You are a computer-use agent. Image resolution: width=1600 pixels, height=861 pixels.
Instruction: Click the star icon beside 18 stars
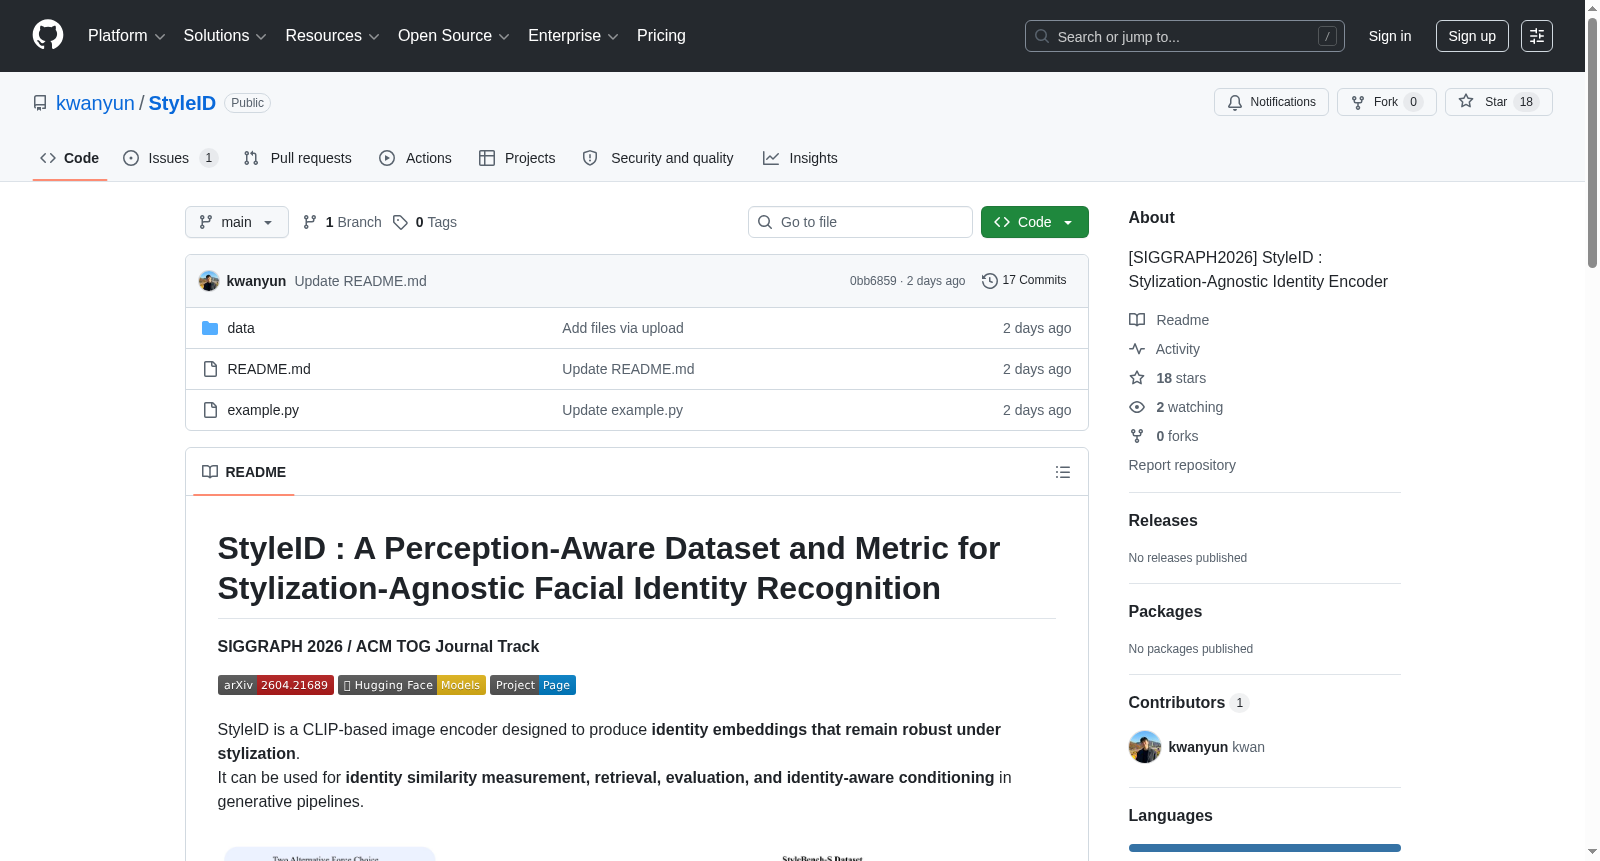click(1137, 378)
